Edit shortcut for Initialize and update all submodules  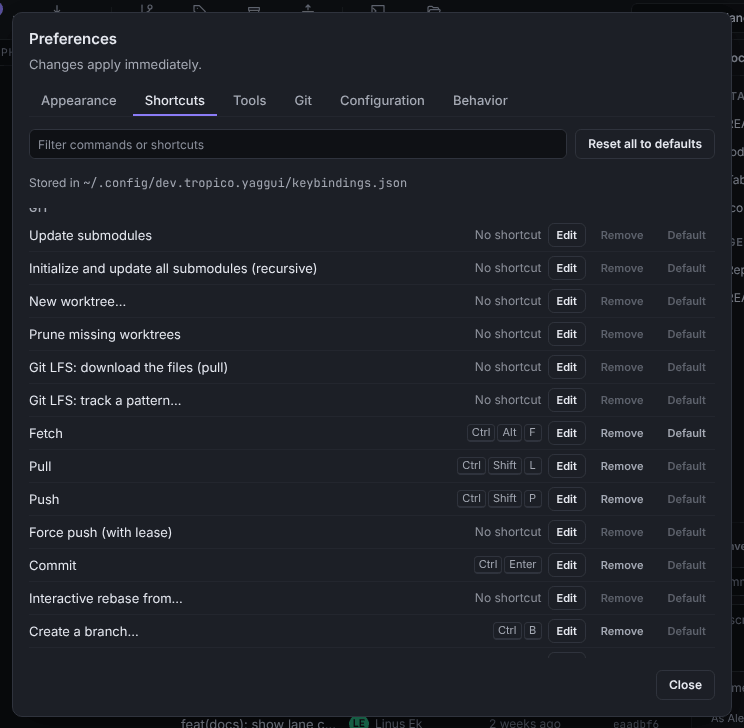(x=567, y=268)
